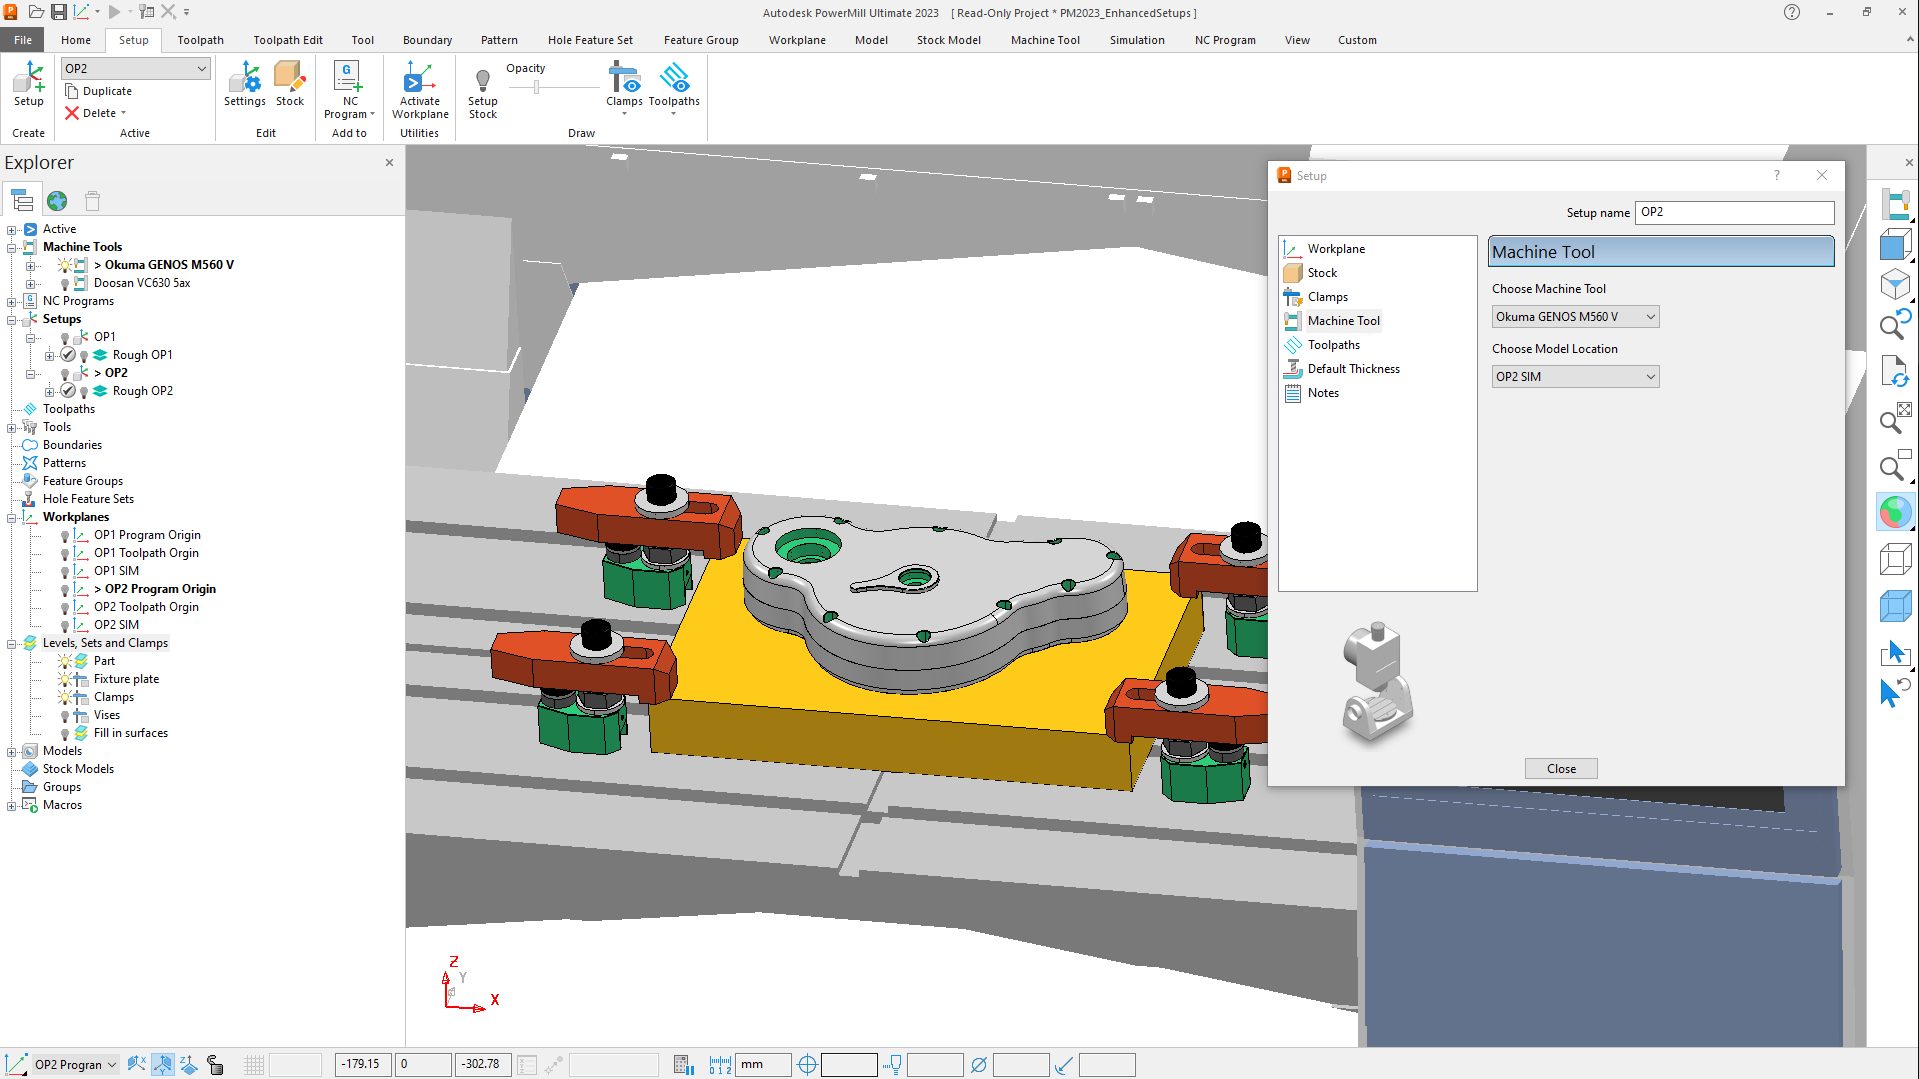This screenshot has width=1919, height=1079.
Task: Toggle the Rough OP1 toolpath checkbox
Action: [67, 354]
